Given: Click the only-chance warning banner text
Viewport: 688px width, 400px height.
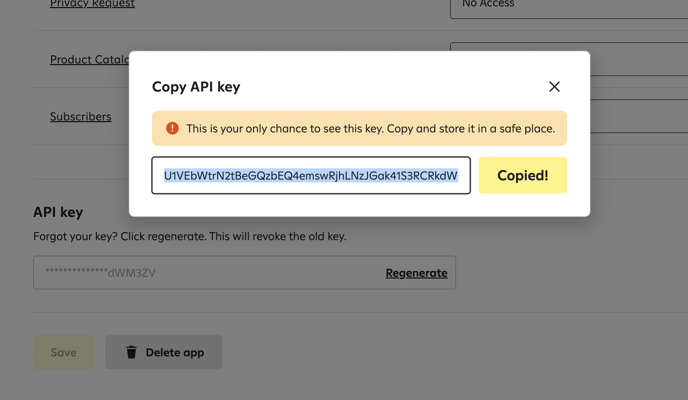Looking at the screenshot, I should [x=370, y=129].
